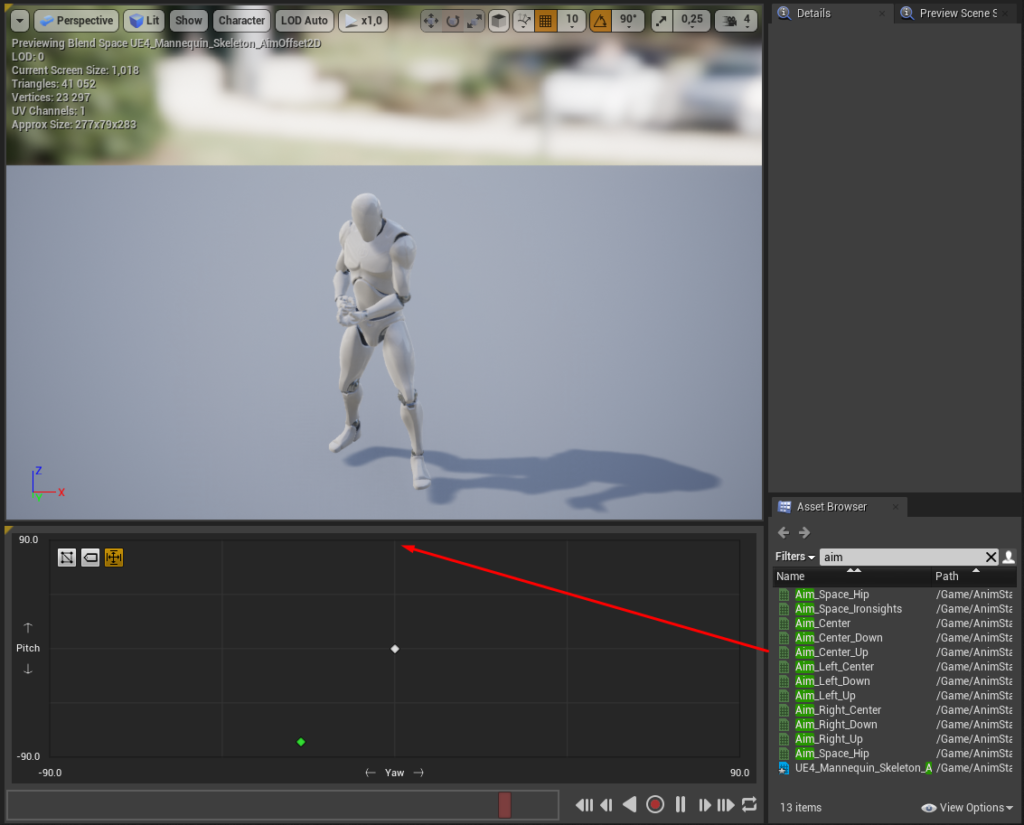Toggle stretch grid button in blend space
The height and width of the screenshot is (825, 1024).
coord(67,558)
